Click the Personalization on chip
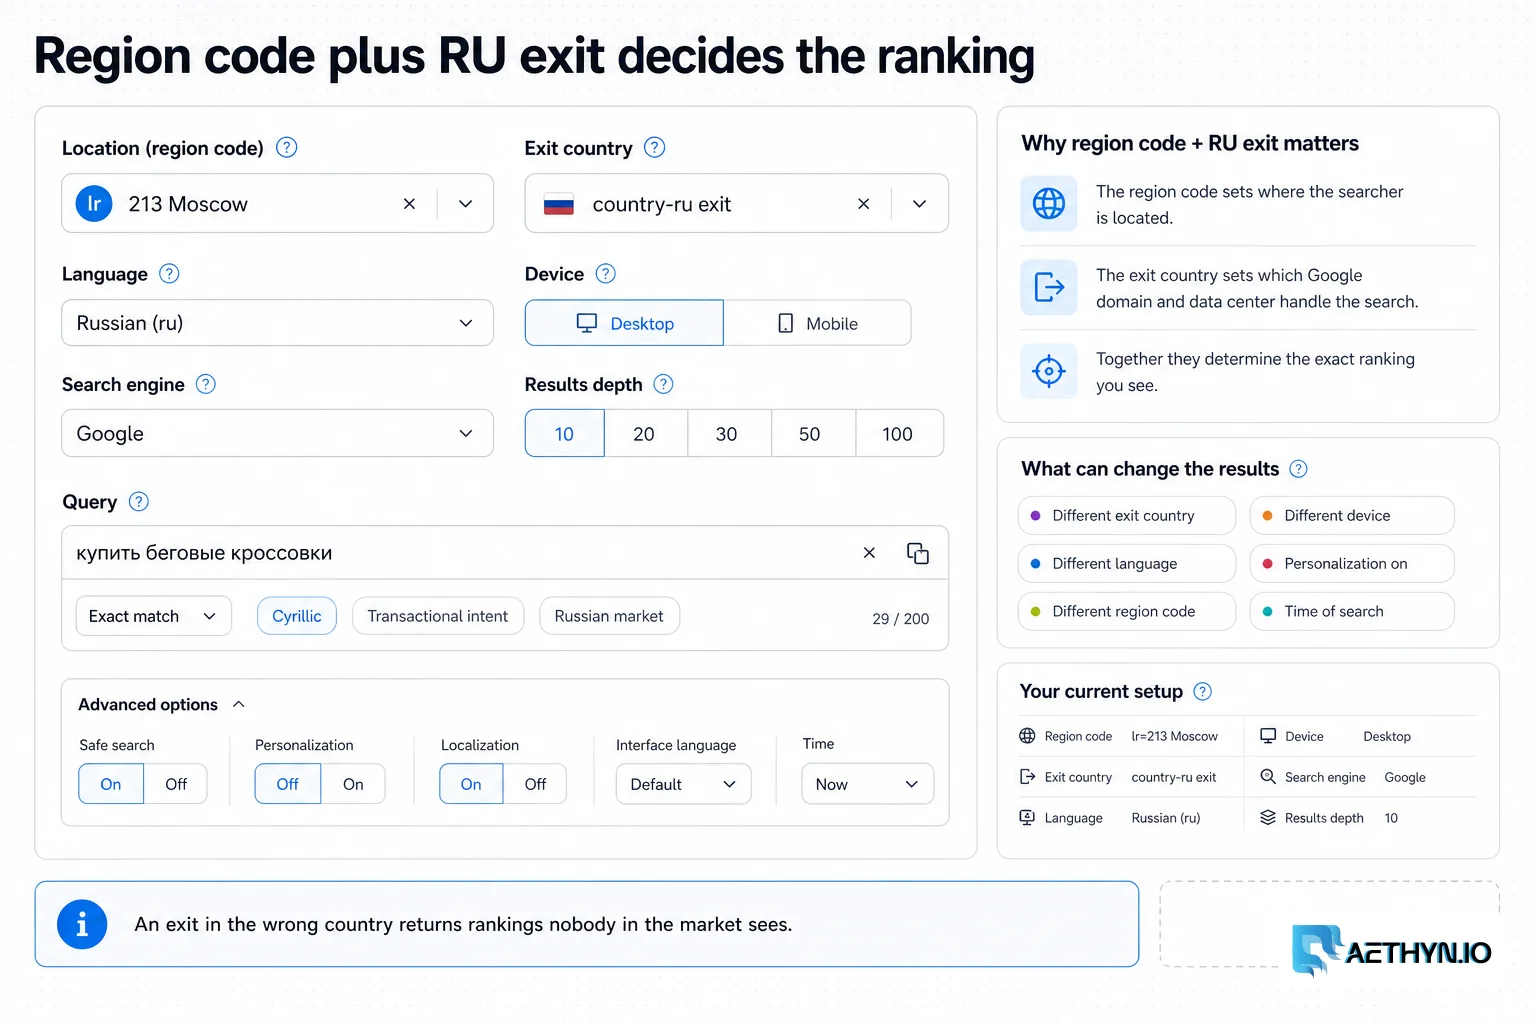 [x=1352, y=564]
